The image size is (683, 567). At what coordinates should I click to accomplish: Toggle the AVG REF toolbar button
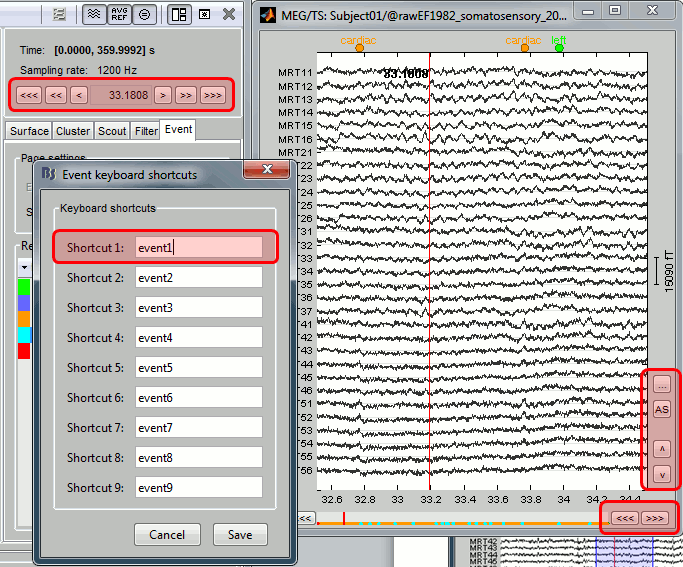click(119, 14)
